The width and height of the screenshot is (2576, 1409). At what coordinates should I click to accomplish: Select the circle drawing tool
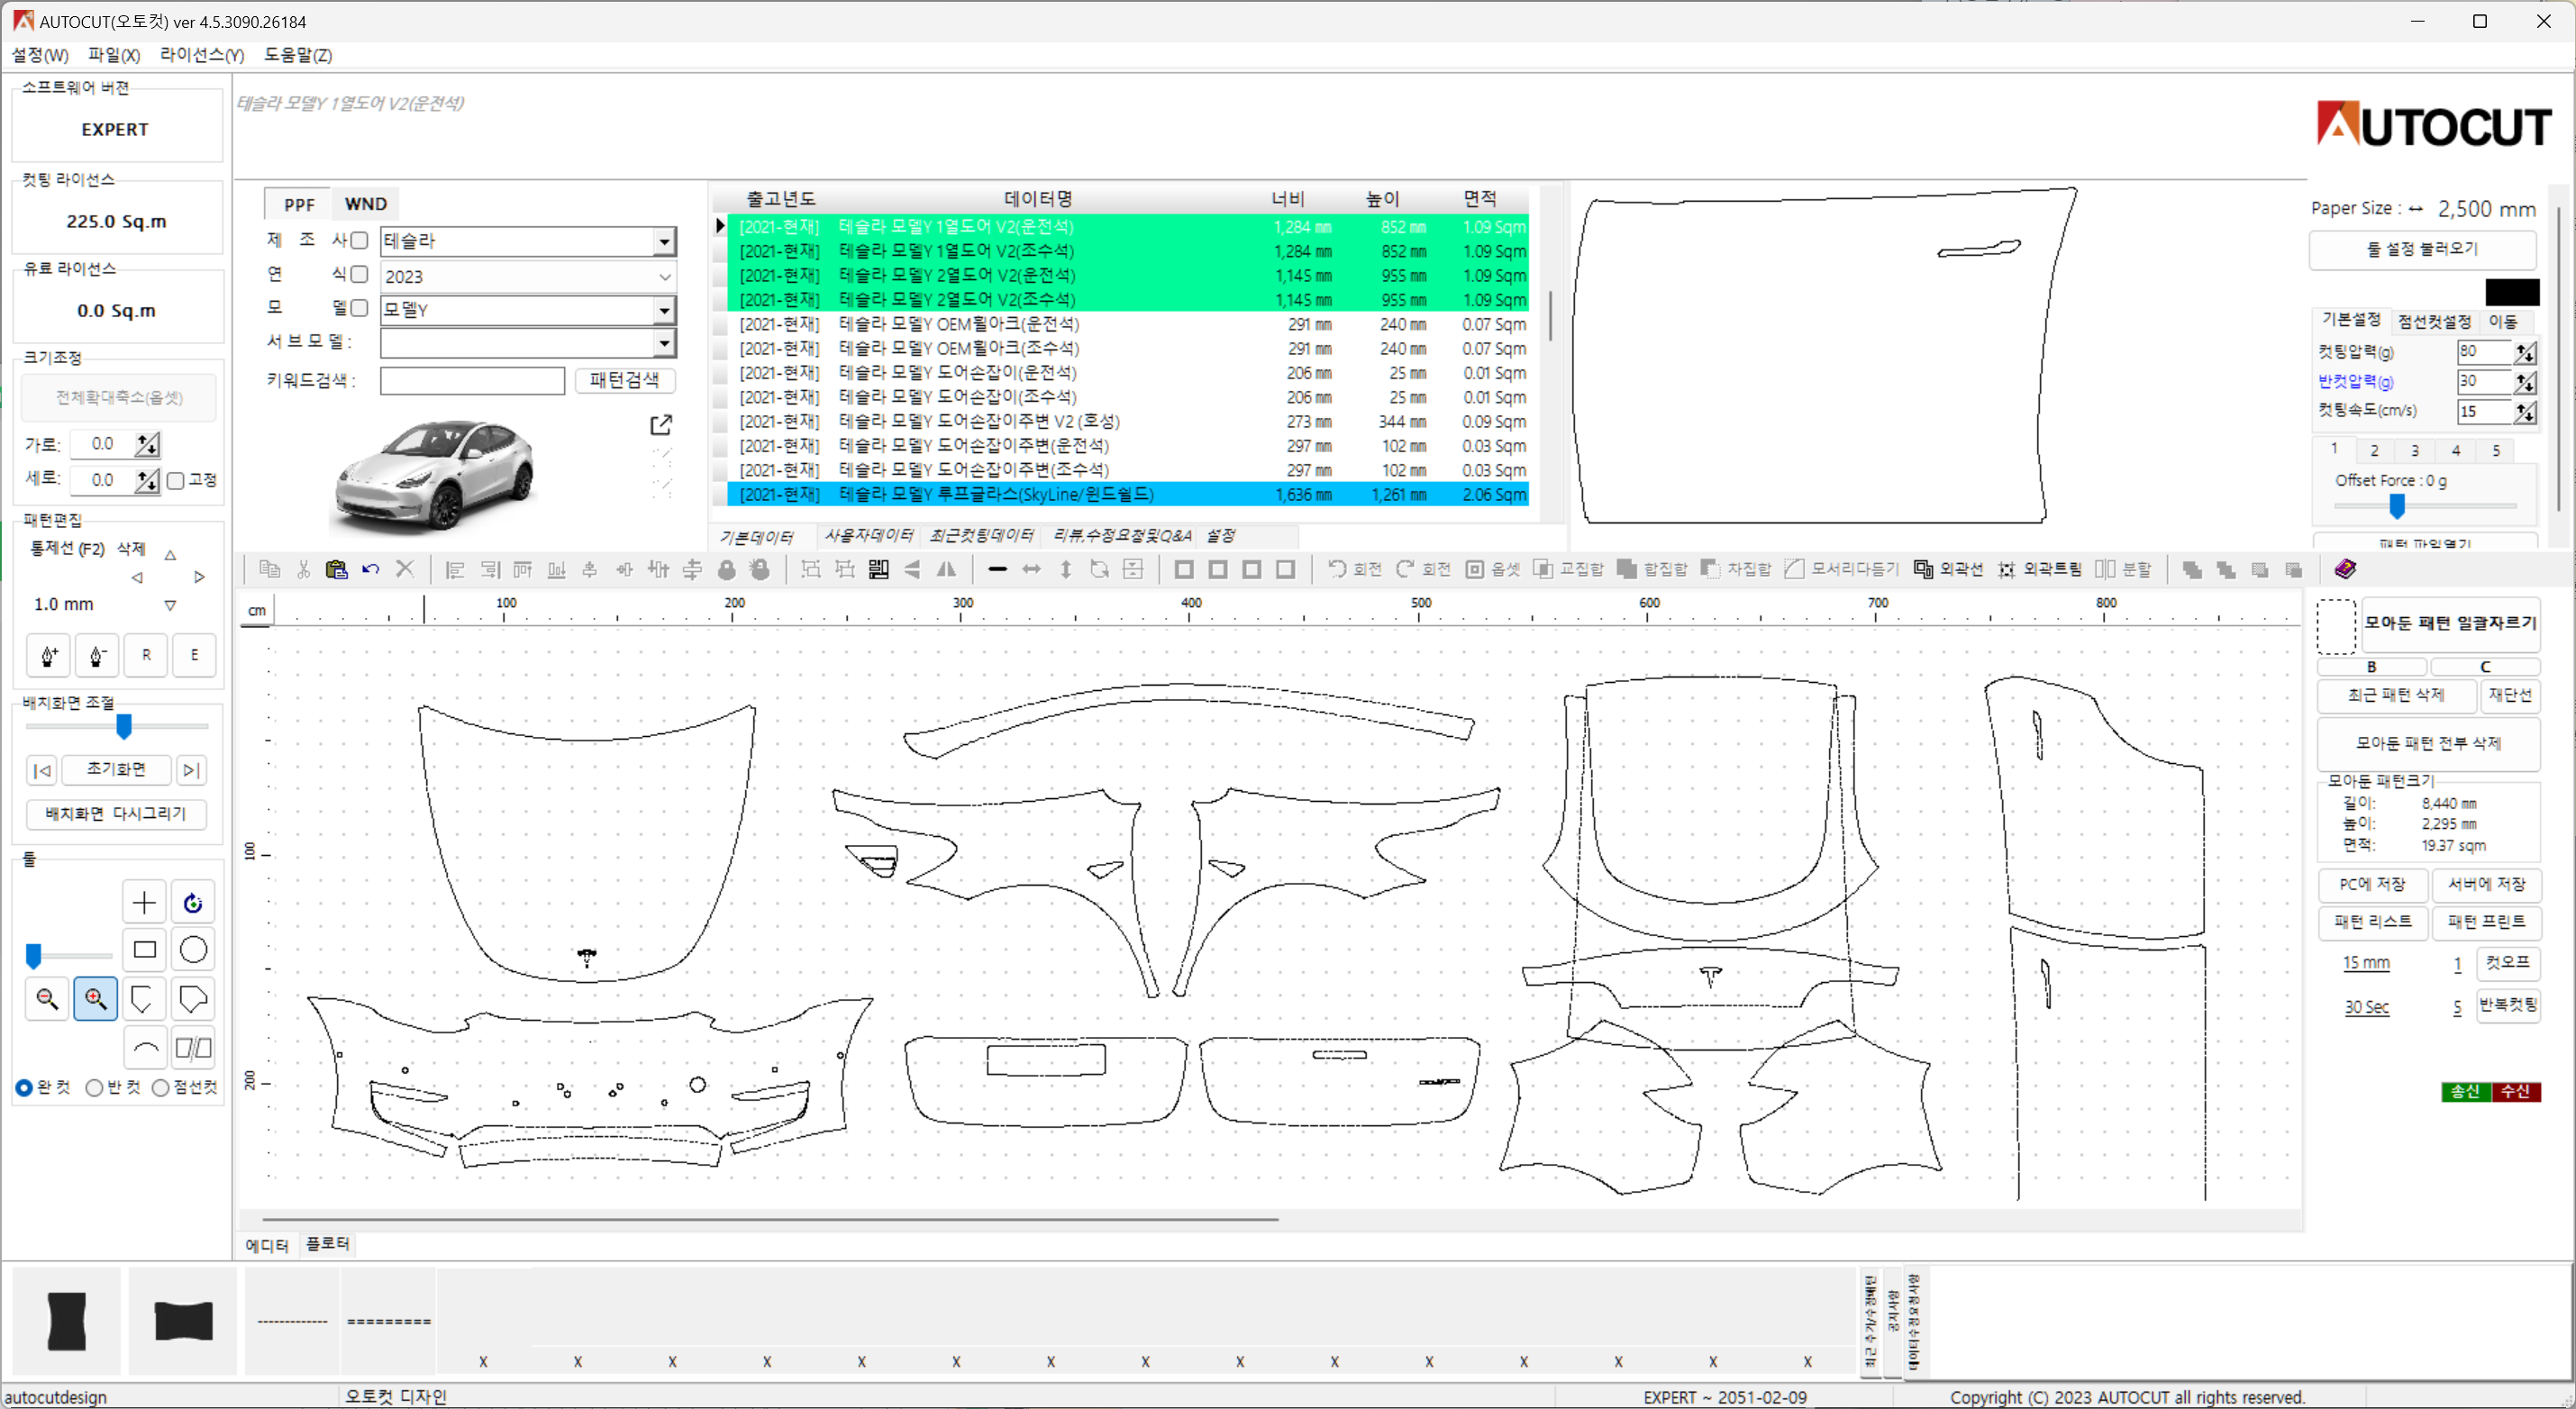coord(193,949)
